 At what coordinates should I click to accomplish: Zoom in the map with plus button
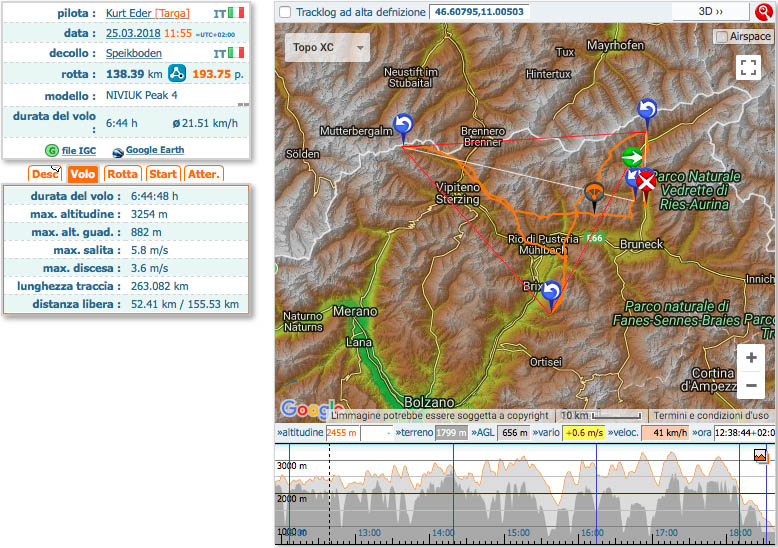pyautogui.click(x=751, y=358)
